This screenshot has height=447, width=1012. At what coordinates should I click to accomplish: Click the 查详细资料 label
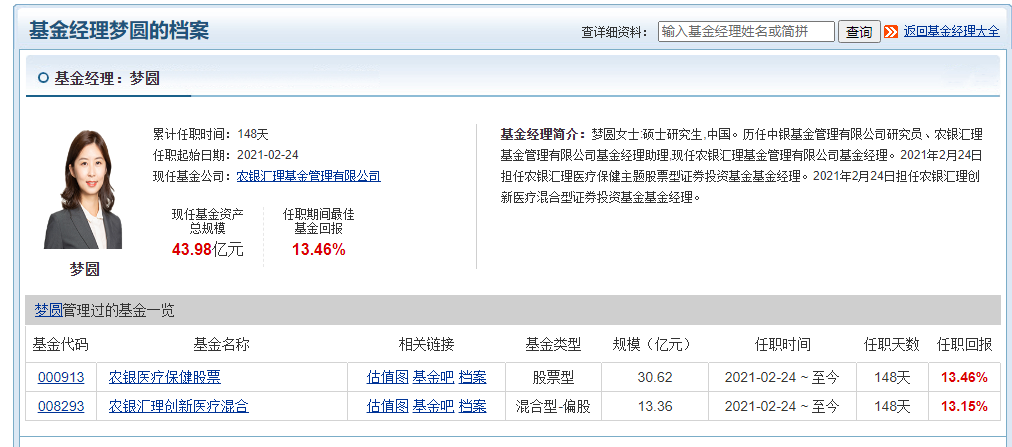[x=614, y=32]
